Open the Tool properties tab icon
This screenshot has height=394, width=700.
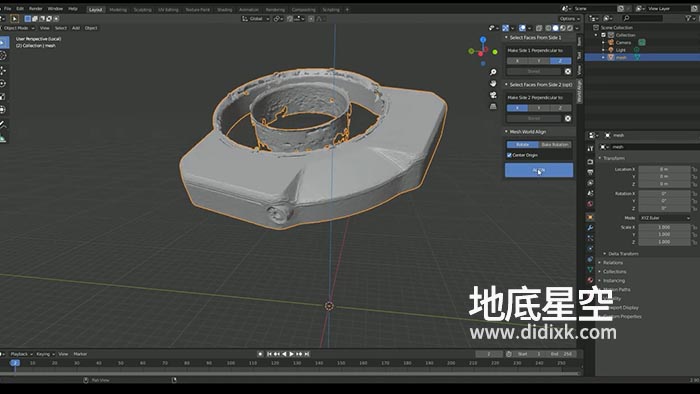click(x=590, y=149)
